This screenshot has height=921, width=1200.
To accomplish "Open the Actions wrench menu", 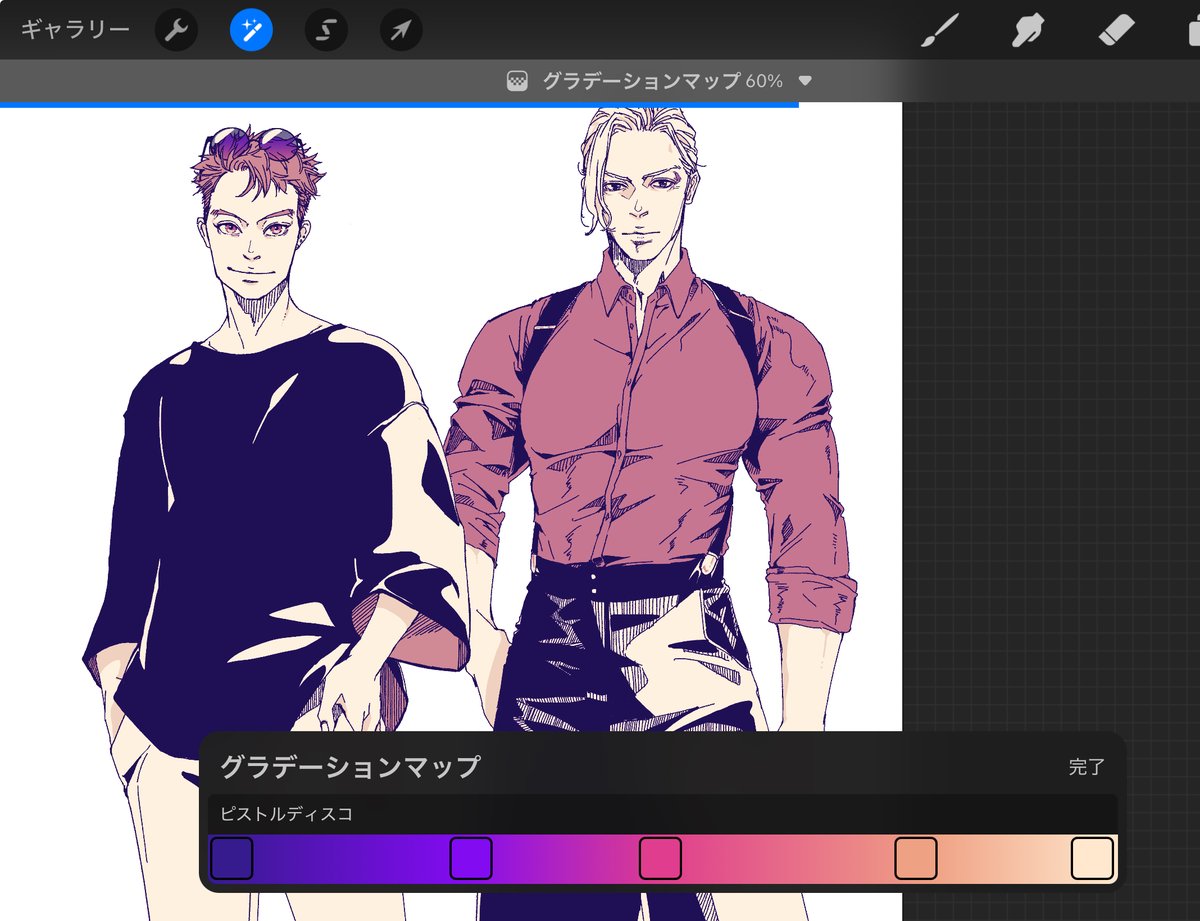I will tap(176, 30).
